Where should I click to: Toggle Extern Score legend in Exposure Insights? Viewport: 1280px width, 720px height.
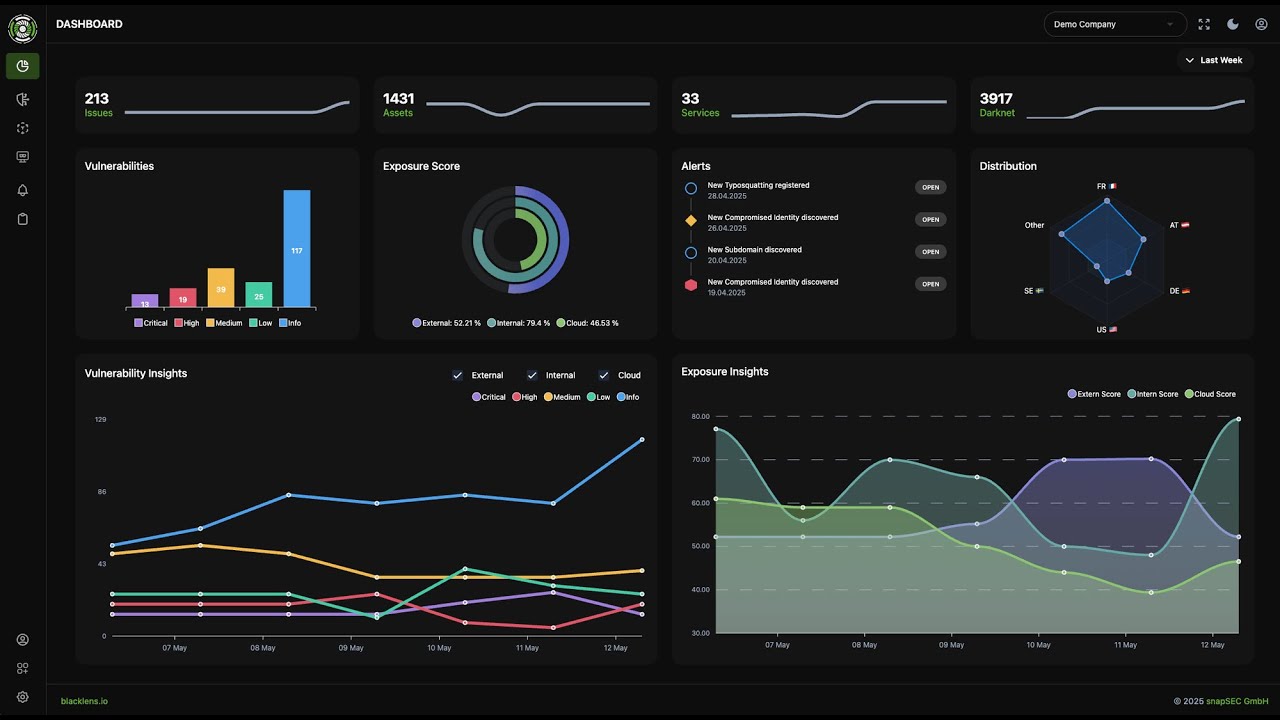(1094, 394)
